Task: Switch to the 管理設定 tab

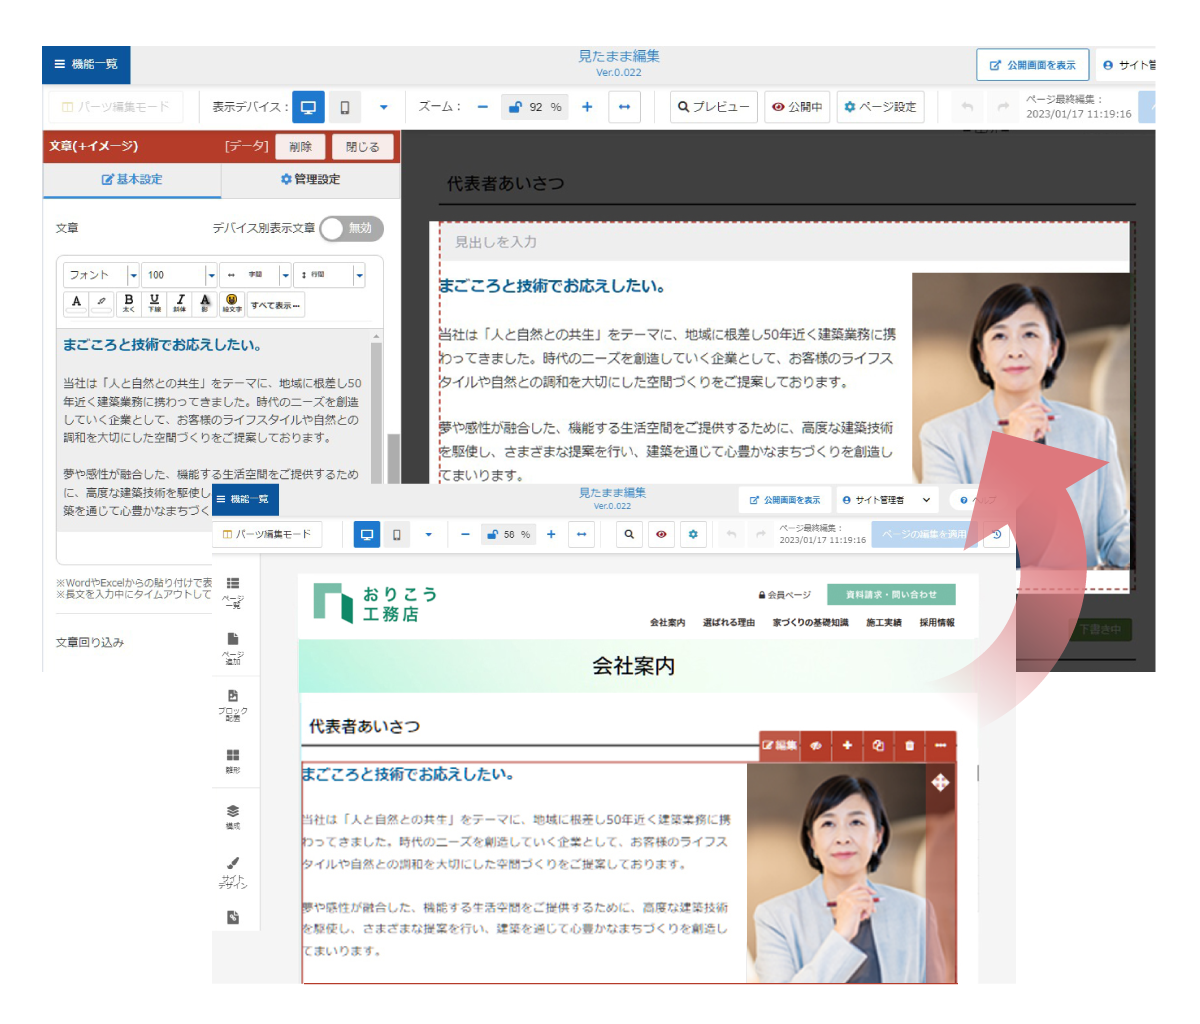Action: click(310, 180)
